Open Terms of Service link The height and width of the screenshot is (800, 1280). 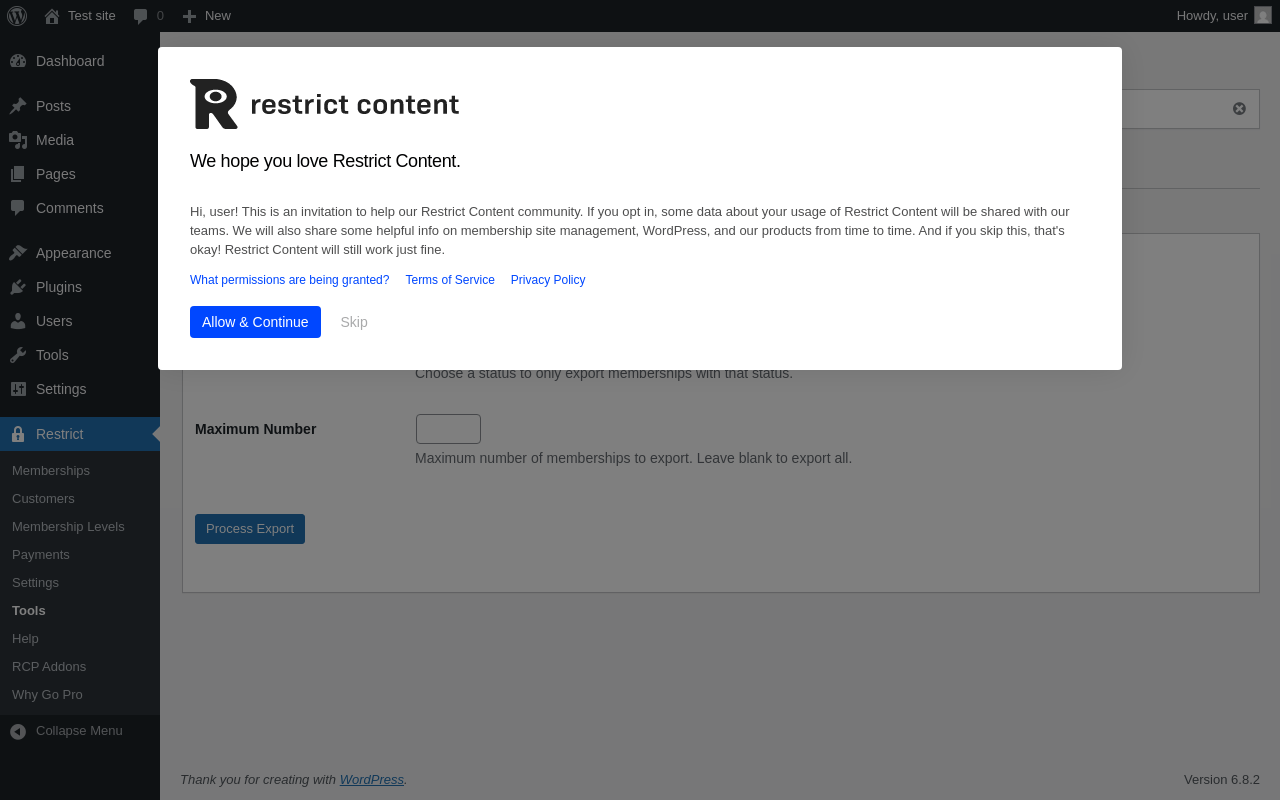[x=450, y=280]
